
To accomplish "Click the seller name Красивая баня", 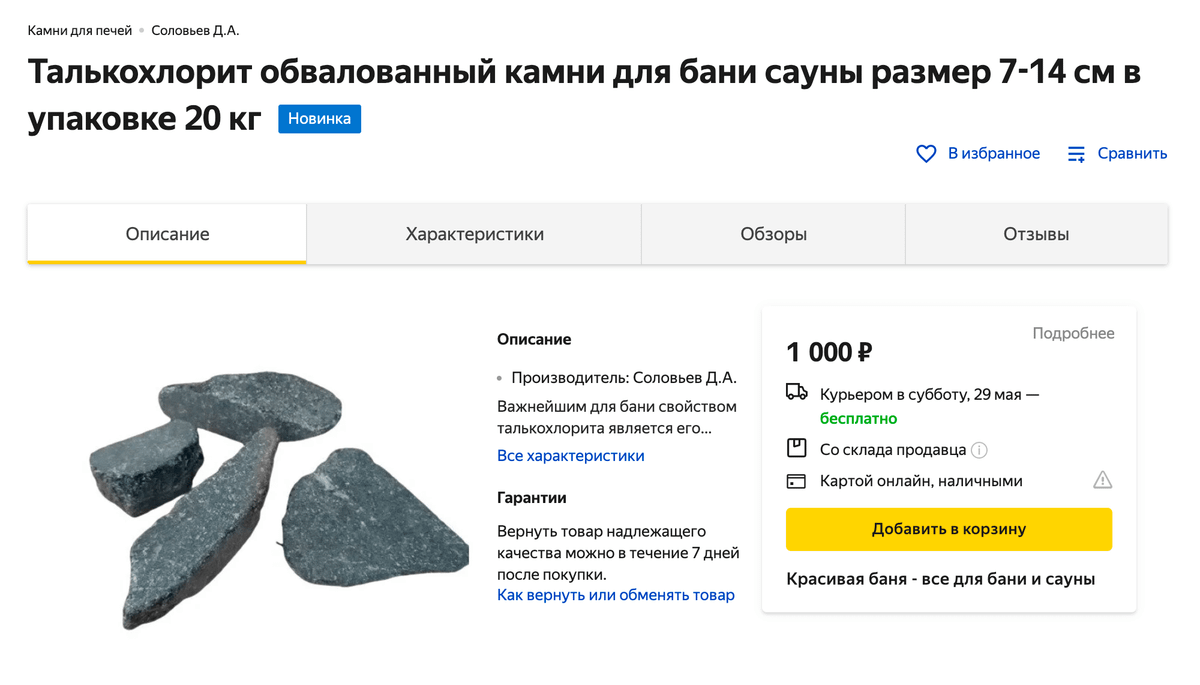I will [x=940, y=578].
